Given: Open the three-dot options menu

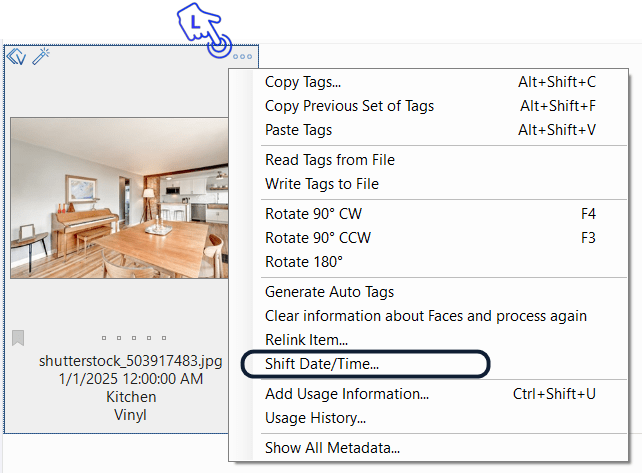Looking at the screenshot, I should (242, 57).
